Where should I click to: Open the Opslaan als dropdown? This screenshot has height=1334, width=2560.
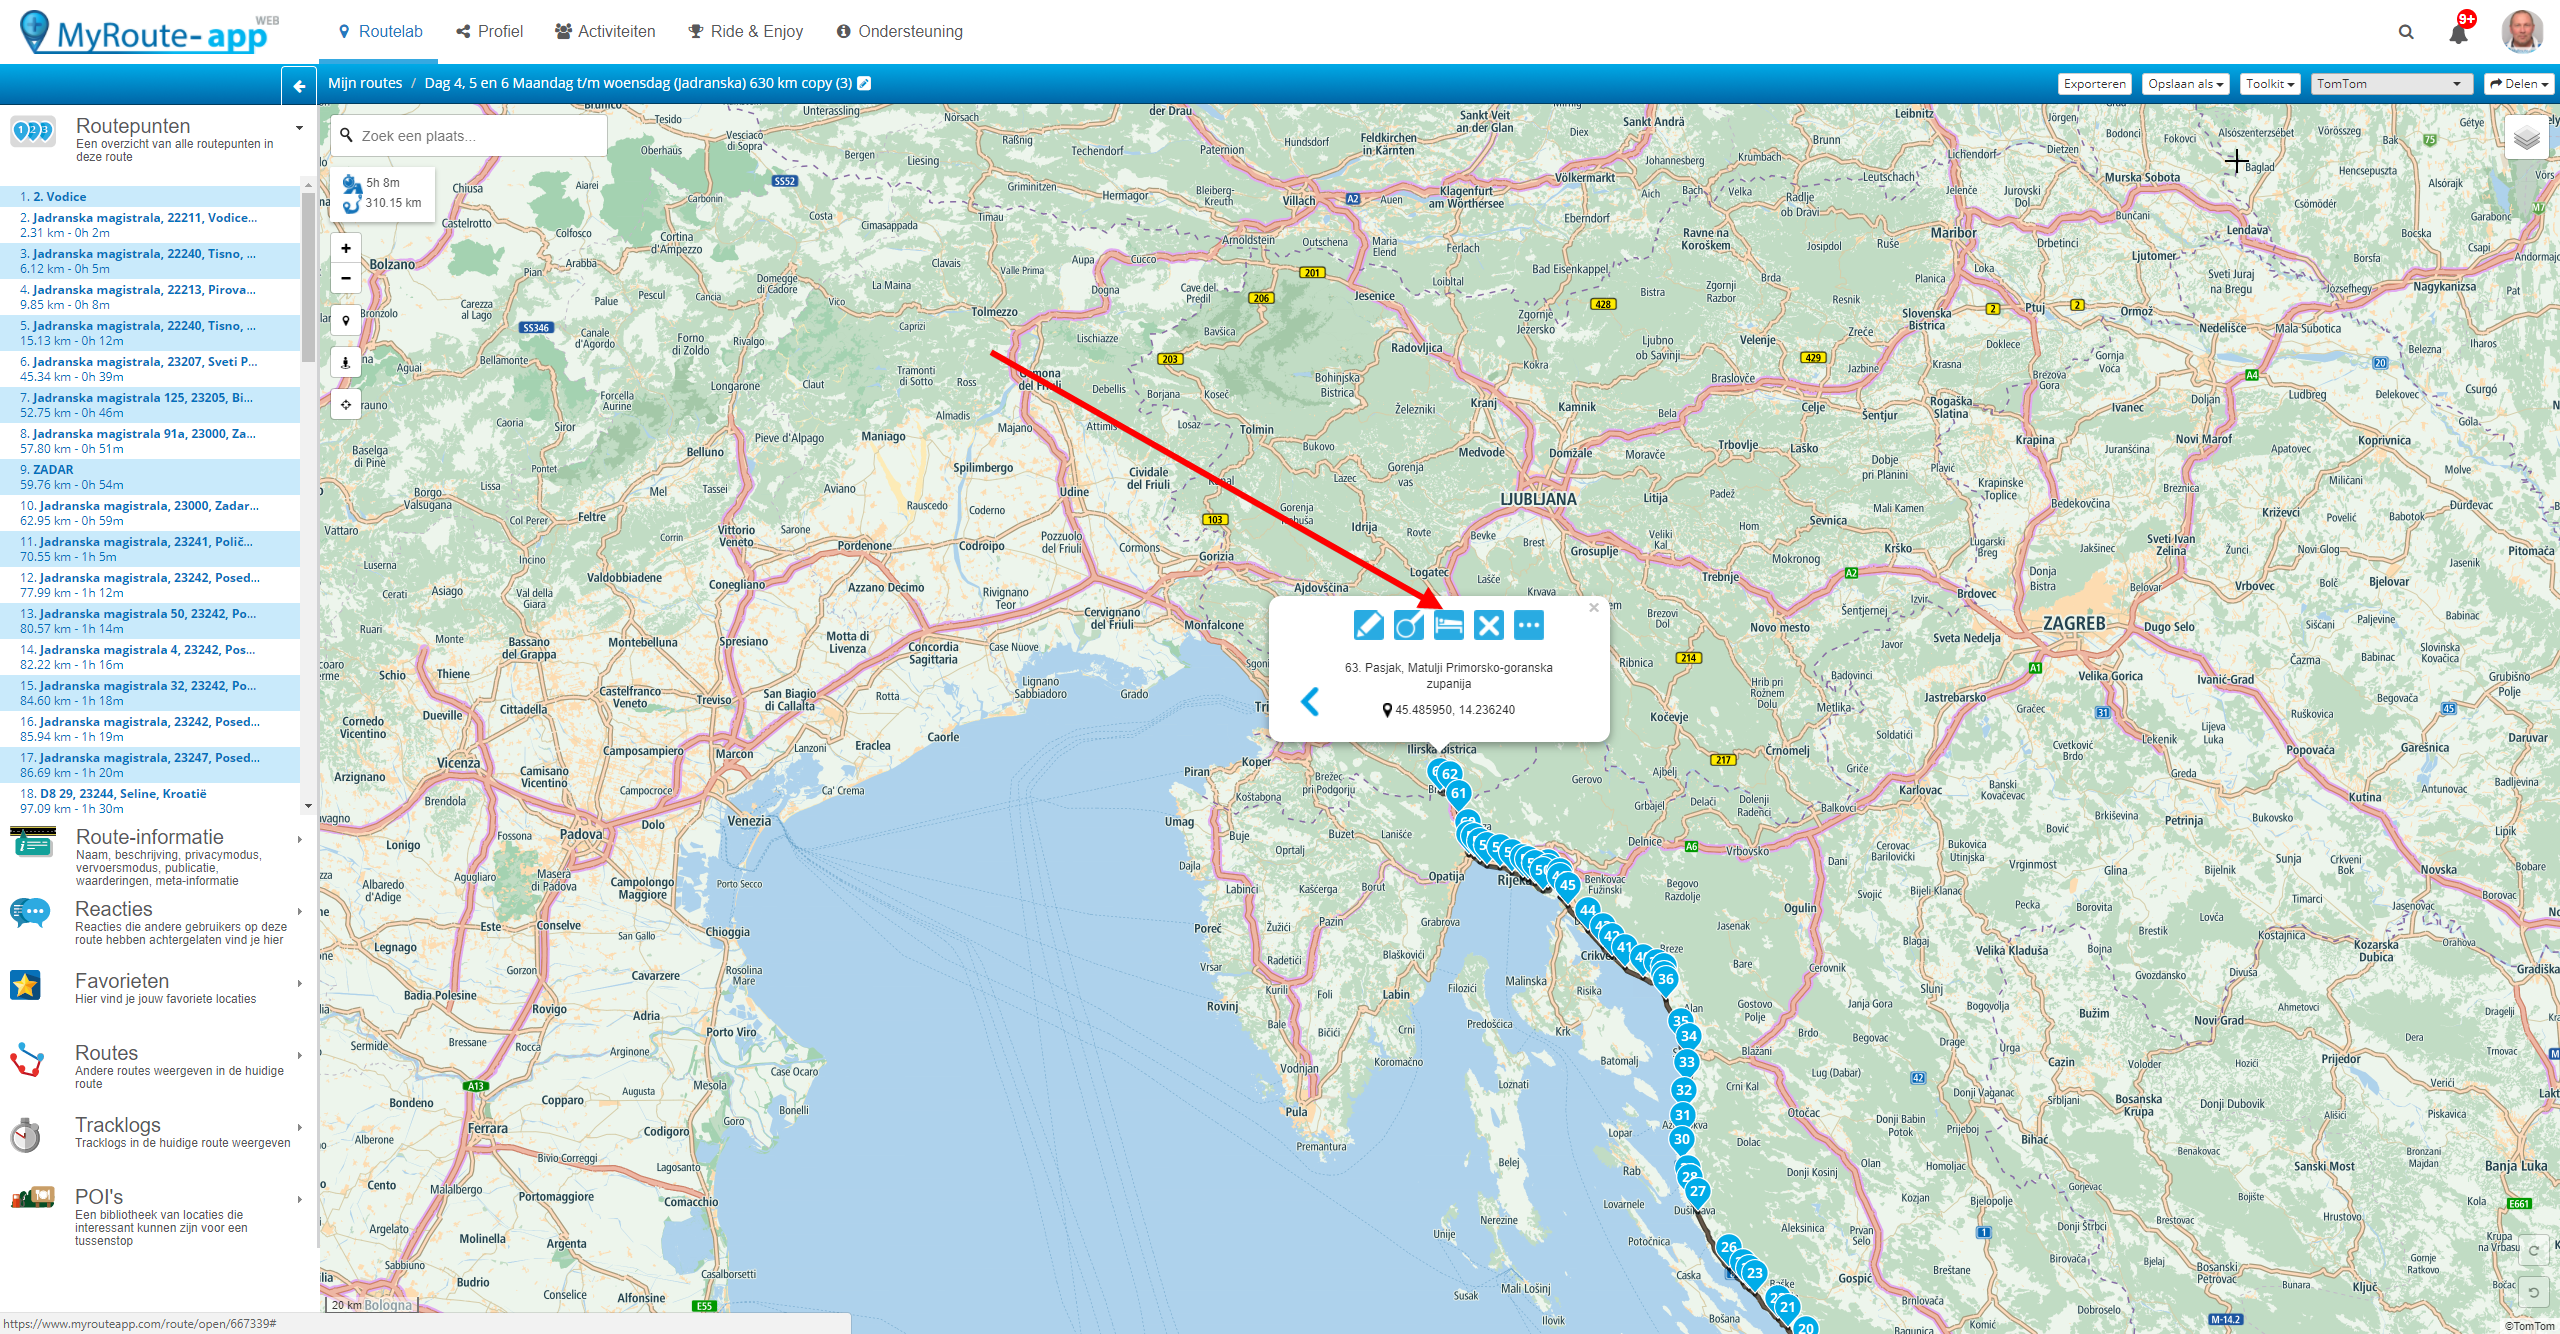tap(2185, 84)
